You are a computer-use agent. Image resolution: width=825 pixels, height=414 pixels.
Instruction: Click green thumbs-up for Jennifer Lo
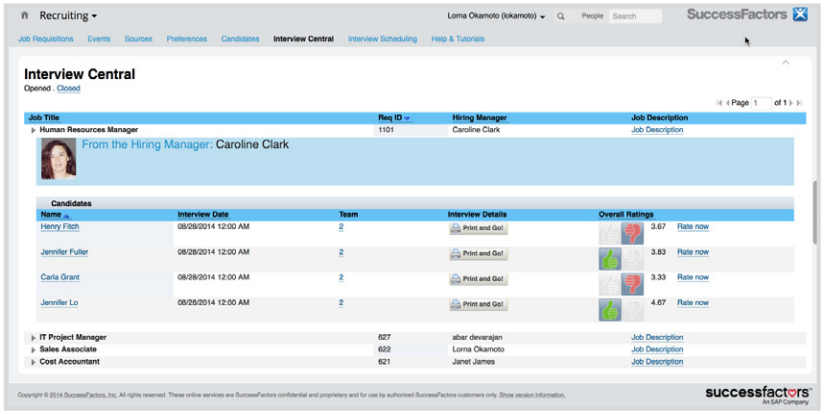point(609,309)
